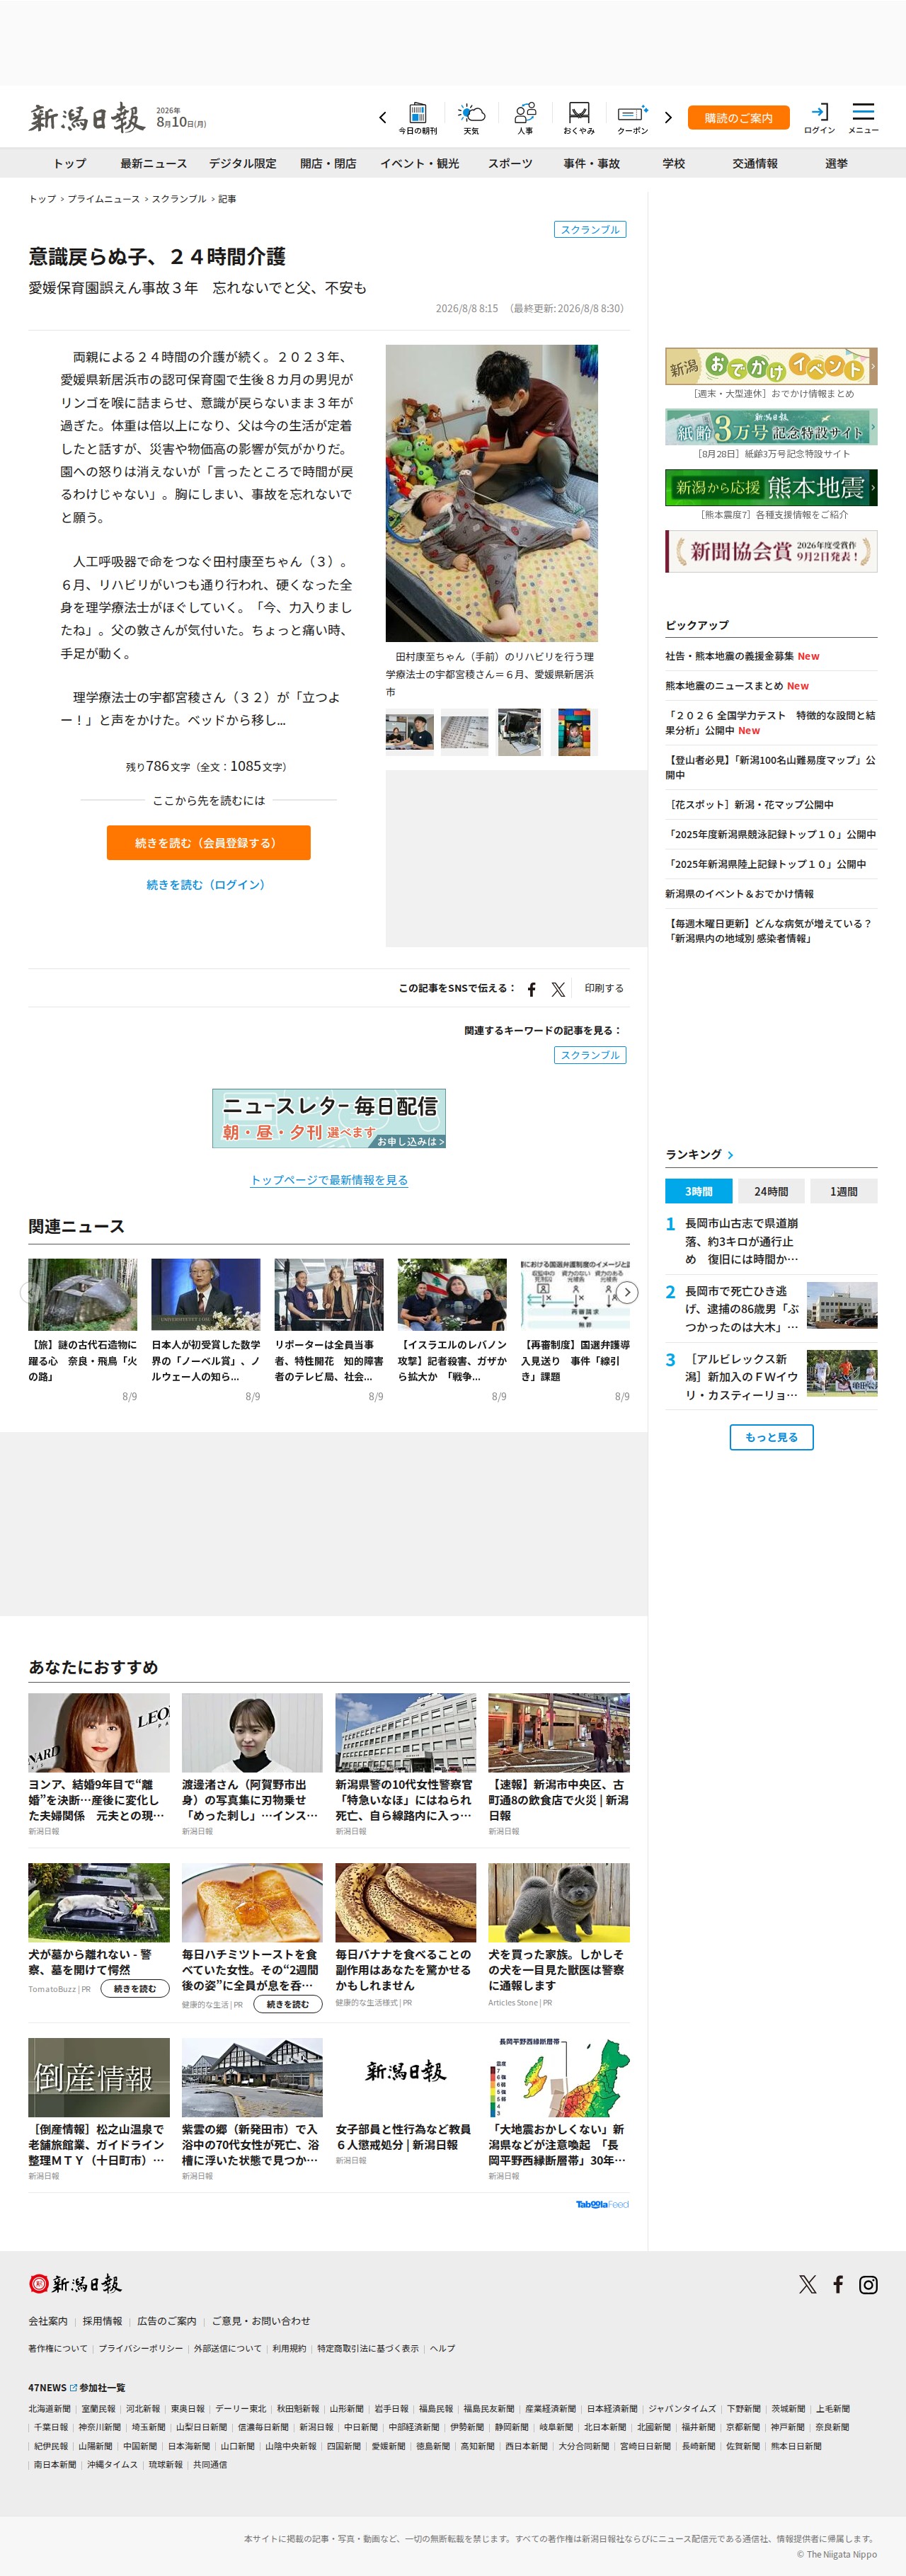Image resolution: width=906 pixels, height=2576 pixels.
Task: Share the article on Facebook
Action: click(532, 989)
